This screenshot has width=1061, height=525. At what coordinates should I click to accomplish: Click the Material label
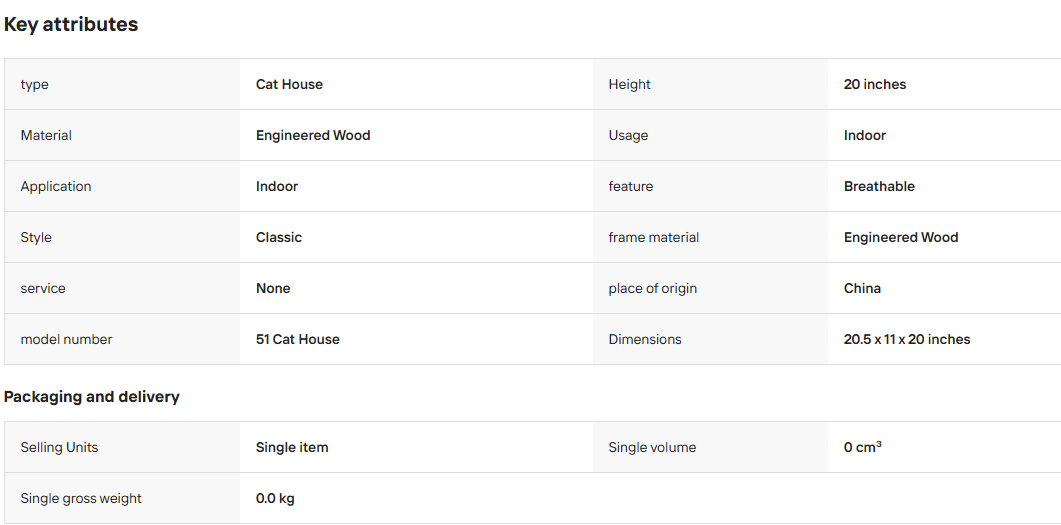[x=46, y=135]
